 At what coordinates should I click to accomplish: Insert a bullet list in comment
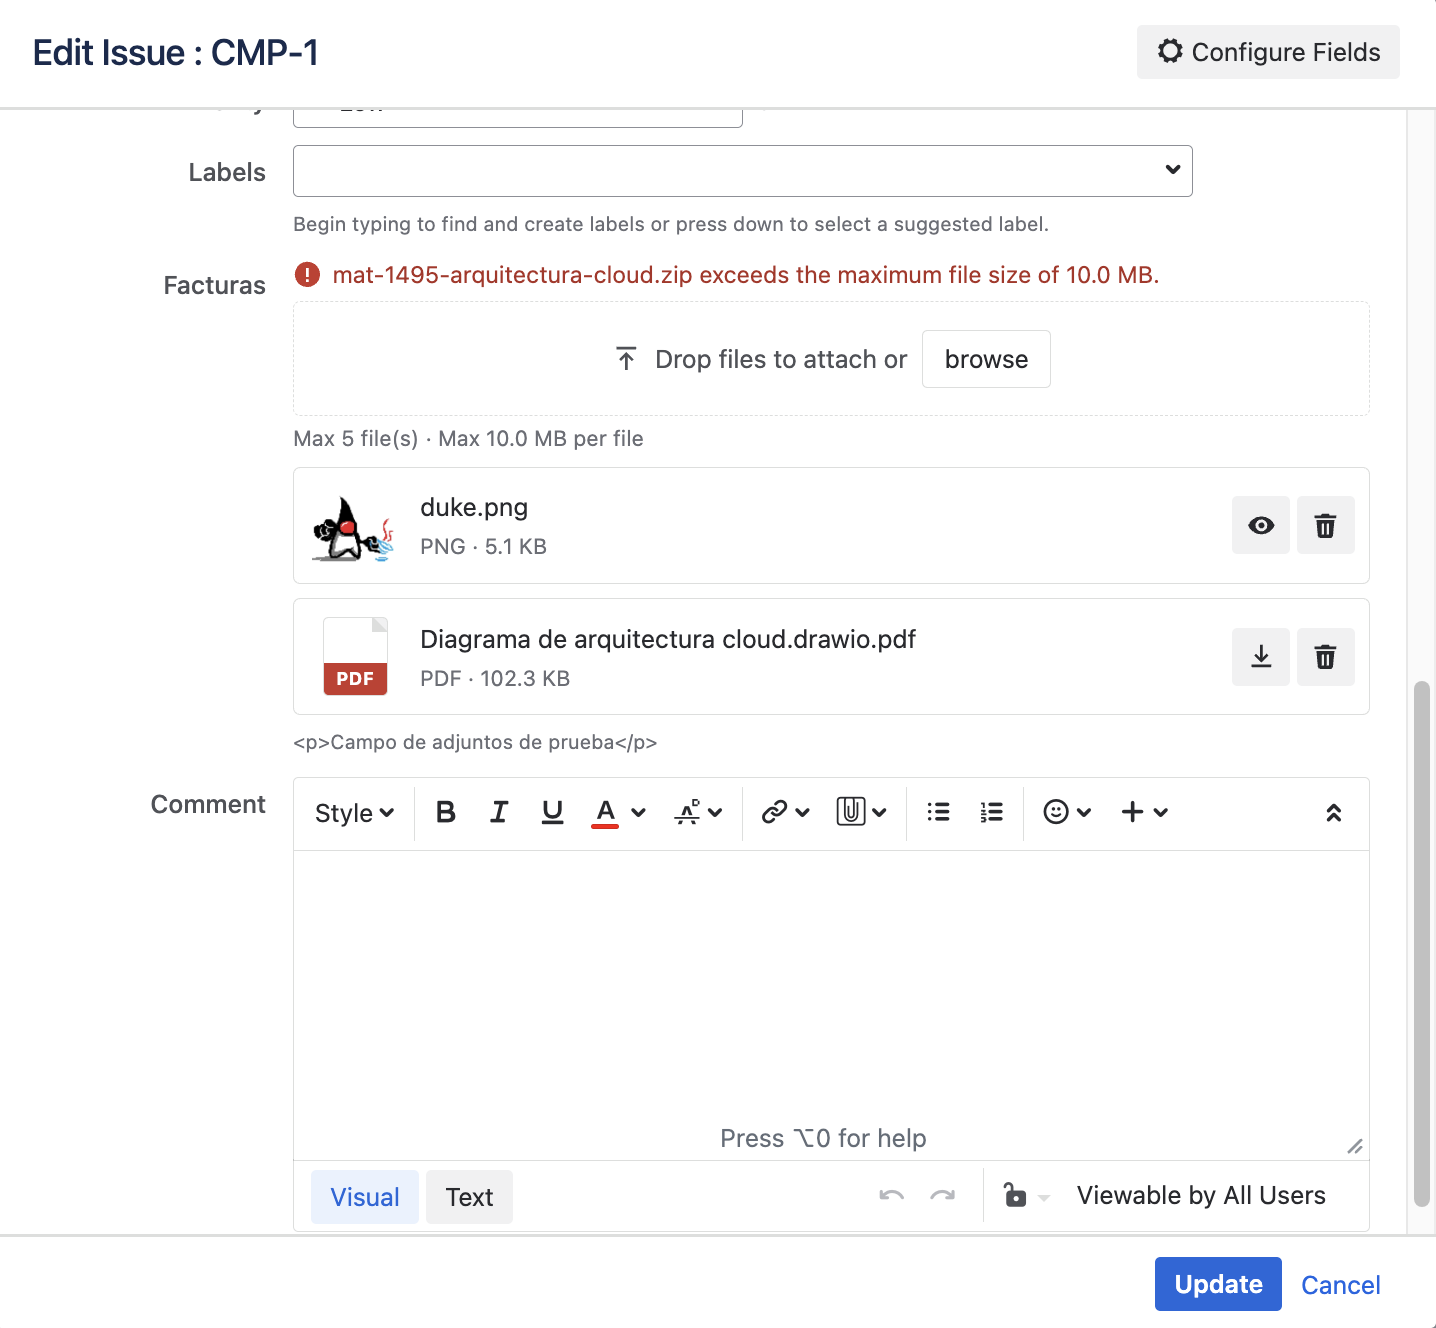tap(938, 812)
